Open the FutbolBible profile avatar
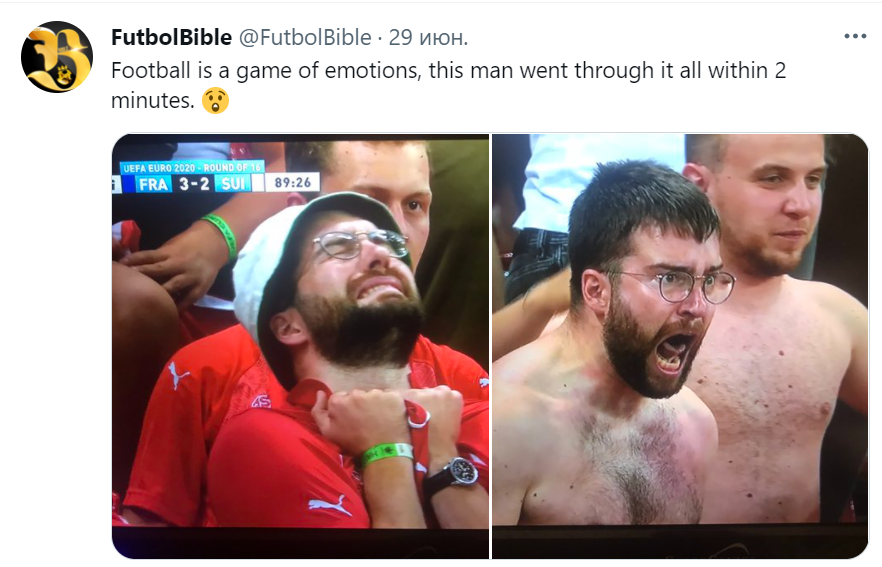Screen dimensions: 882x567 coord(57,57)
